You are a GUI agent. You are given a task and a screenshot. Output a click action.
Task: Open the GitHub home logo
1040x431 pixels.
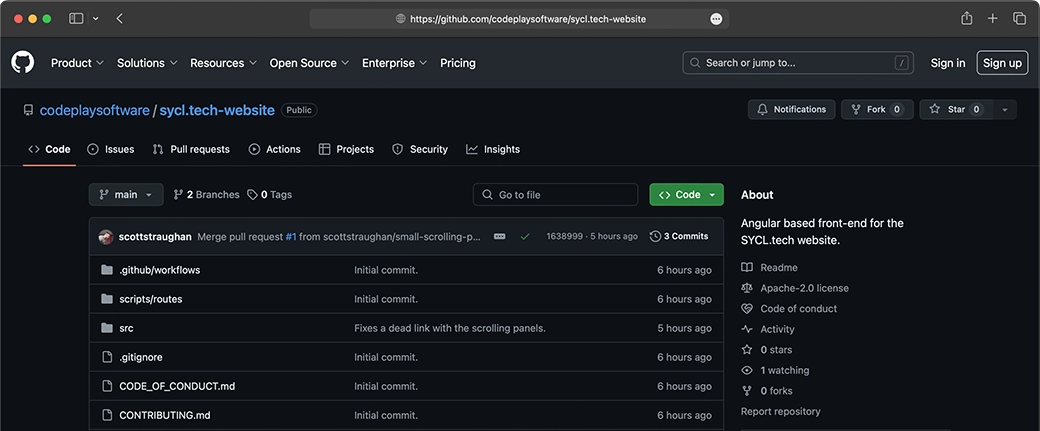point(23,63)
